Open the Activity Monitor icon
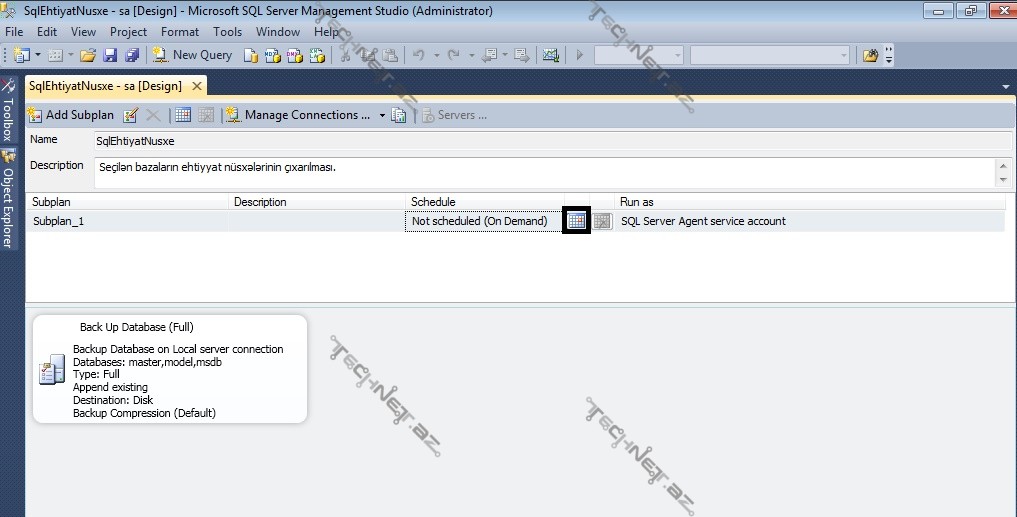This screenshot has height=517, width=1017. coord(551,55)
